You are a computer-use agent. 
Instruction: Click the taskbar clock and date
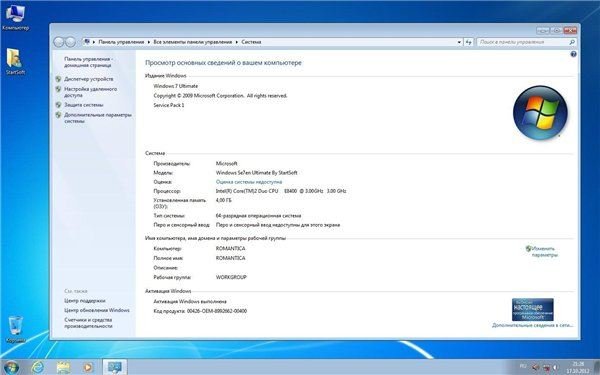coord(578,367)
